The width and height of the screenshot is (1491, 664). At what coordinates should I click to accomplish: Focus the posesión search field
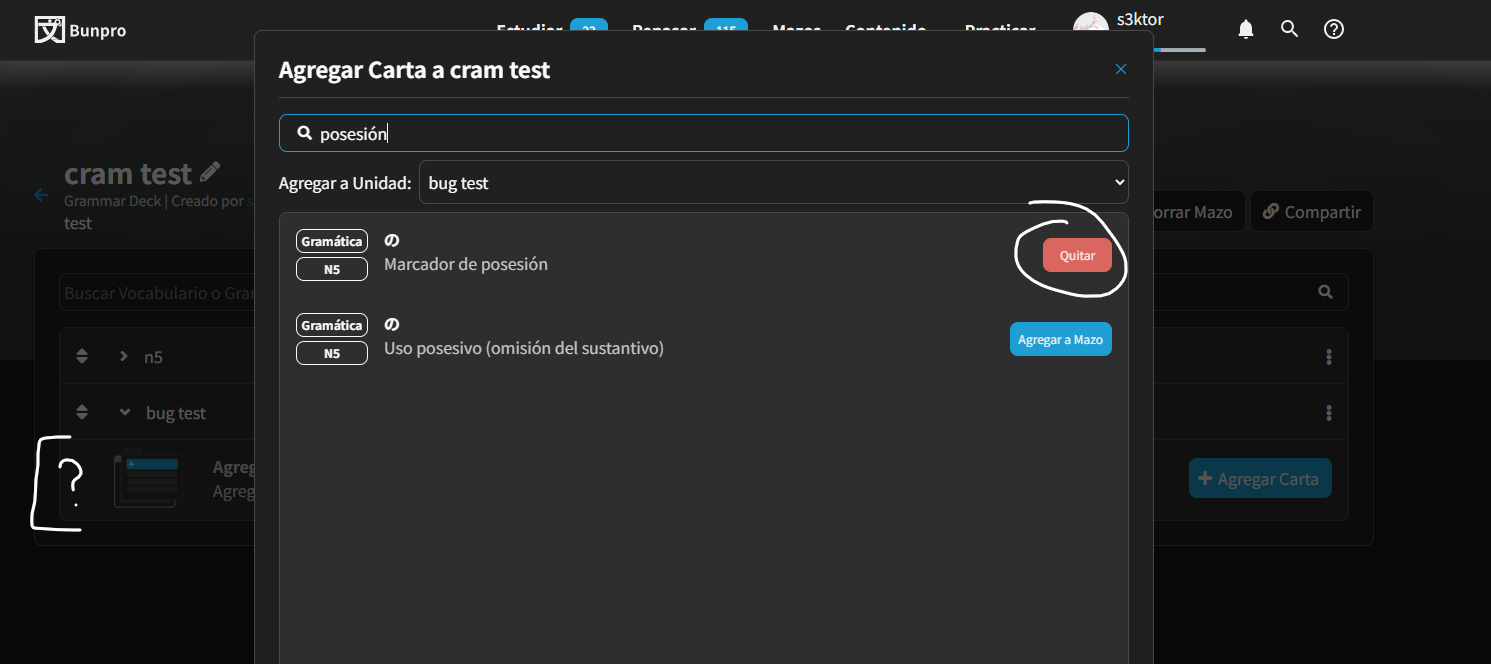pyautogui.click(x=703, y=133)
